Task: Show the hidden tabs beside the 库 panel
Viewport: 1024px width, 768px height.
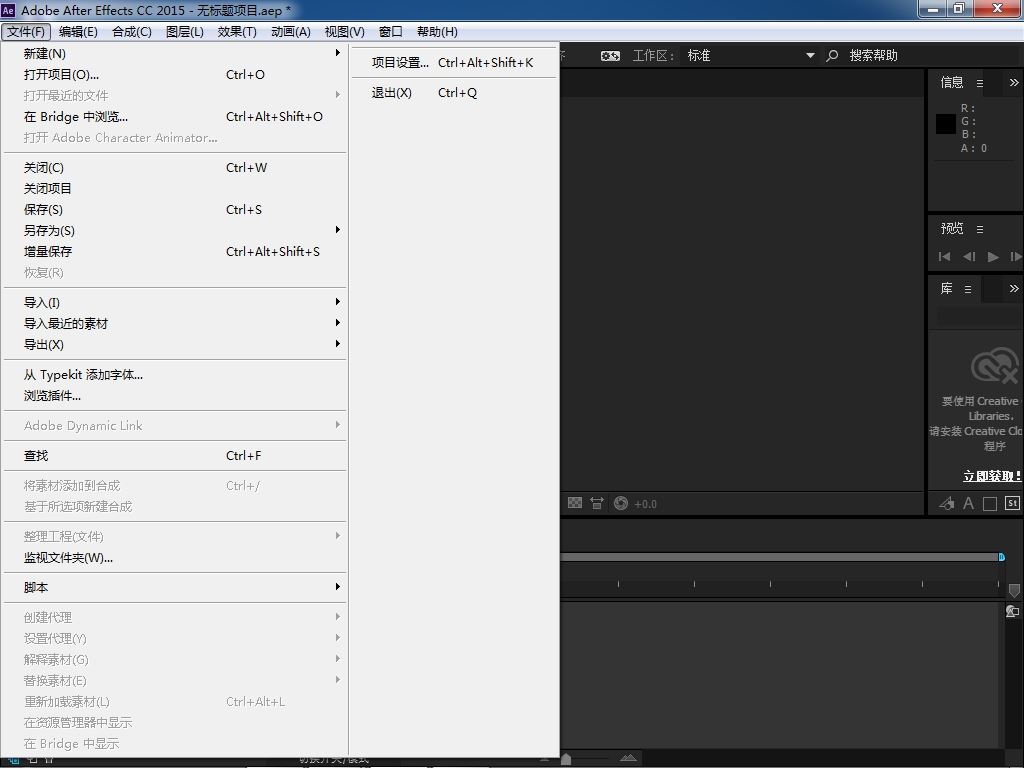Action: (1014, 289)
